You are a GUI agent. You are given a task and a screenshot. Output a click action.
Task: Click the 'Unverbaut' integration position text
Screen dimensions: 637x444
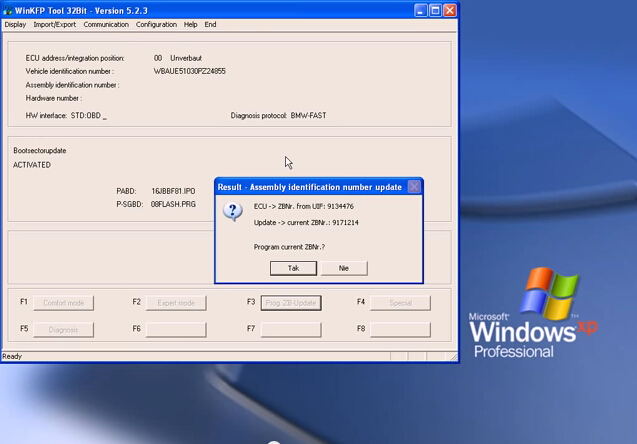click(x=186, y=58)
